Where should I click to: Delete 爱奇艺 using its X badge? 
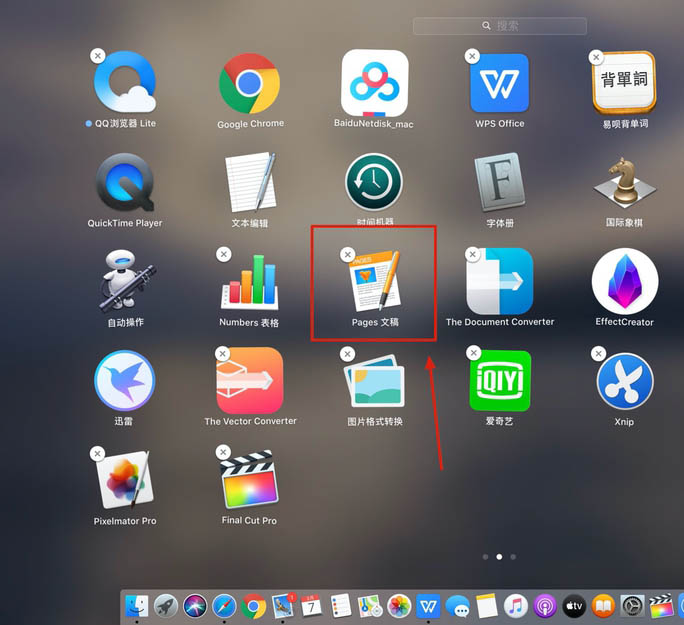[474, 353]
